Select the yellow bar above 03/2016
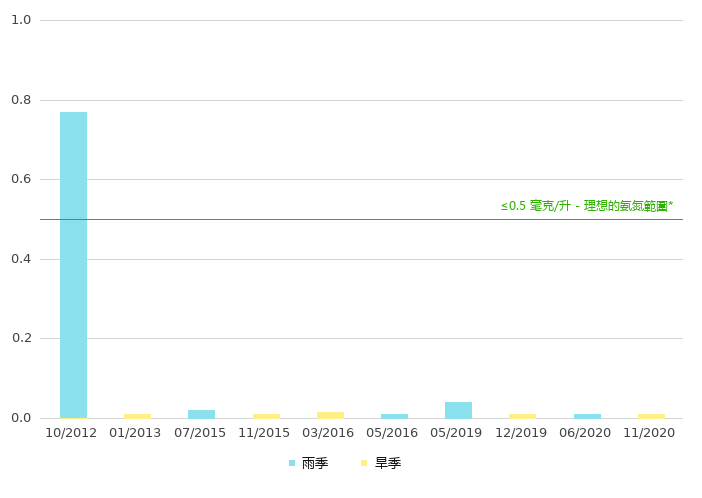This screenshot has width=702, height=498. [330, 414]
